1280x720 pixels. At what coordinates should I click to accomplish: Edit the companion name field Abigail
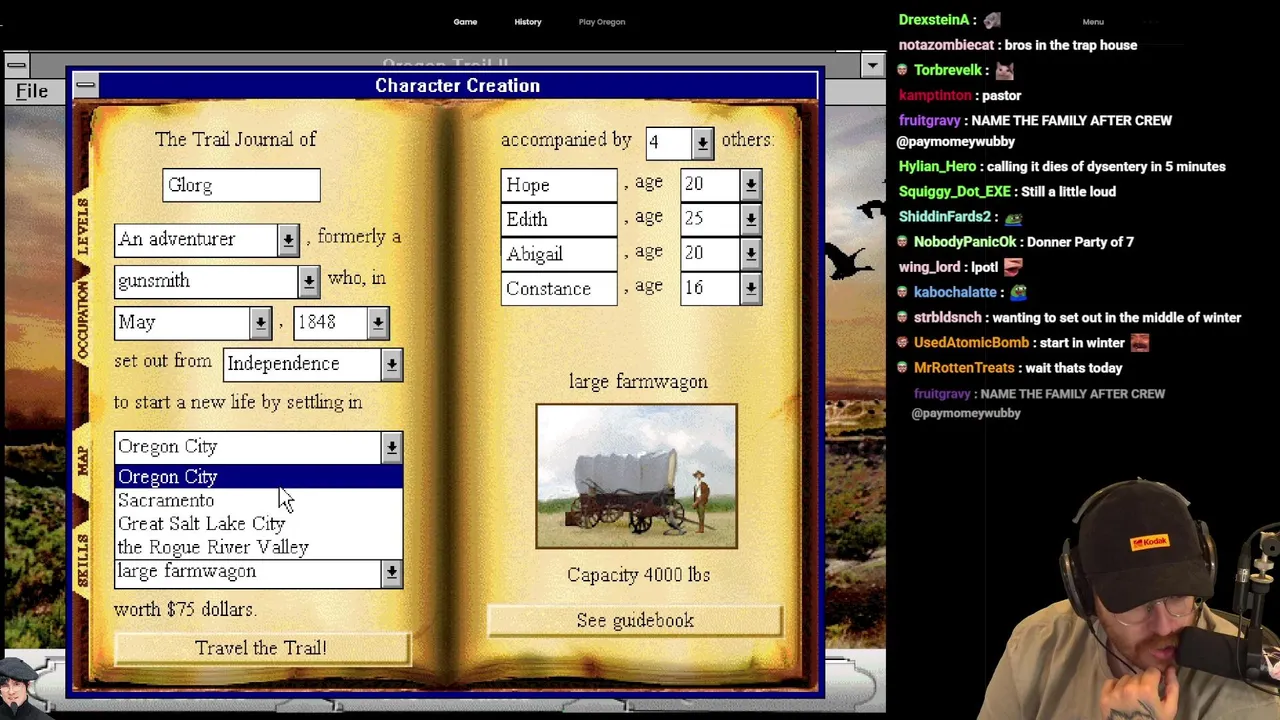click(x=559, y=254)
